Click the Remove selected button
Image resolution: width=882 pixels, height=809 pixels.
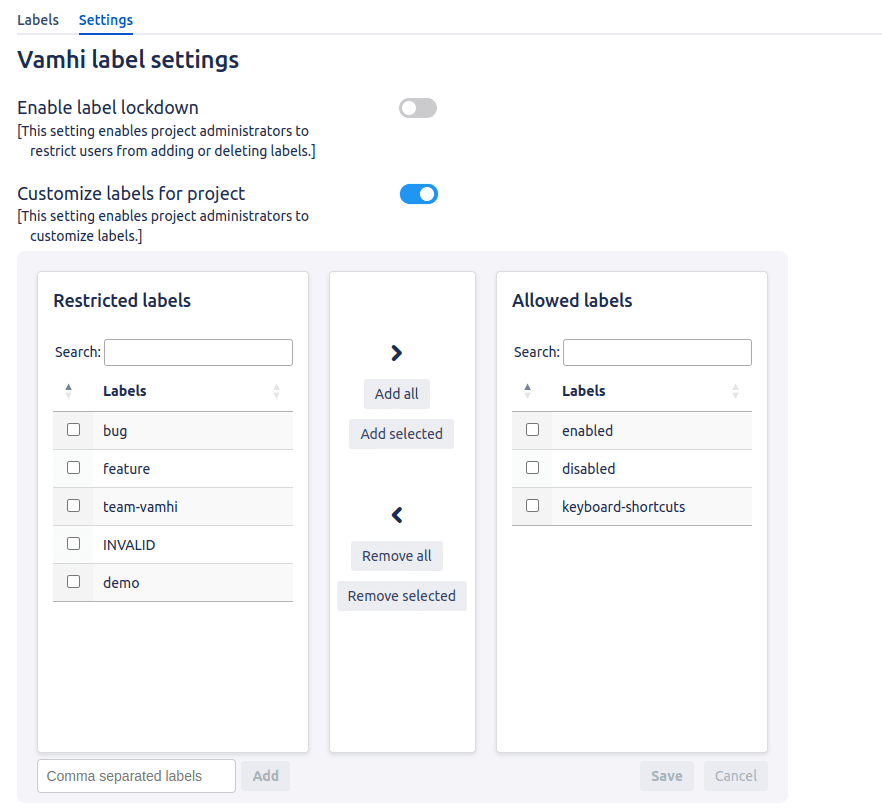[x=402, y=596]
